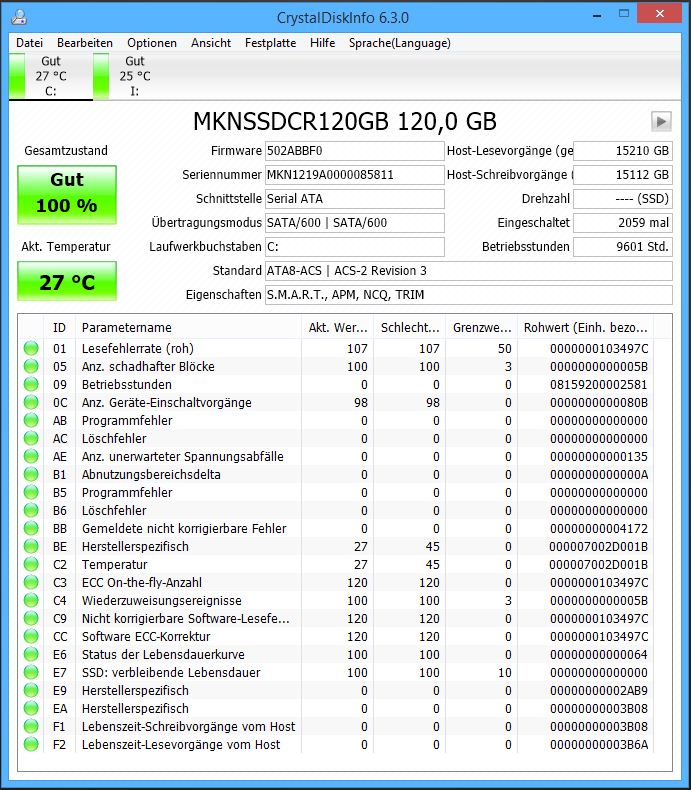This screenshot has height=790, width=691.
Task: Open the Sprache(Language) menu
Action: 399,43
